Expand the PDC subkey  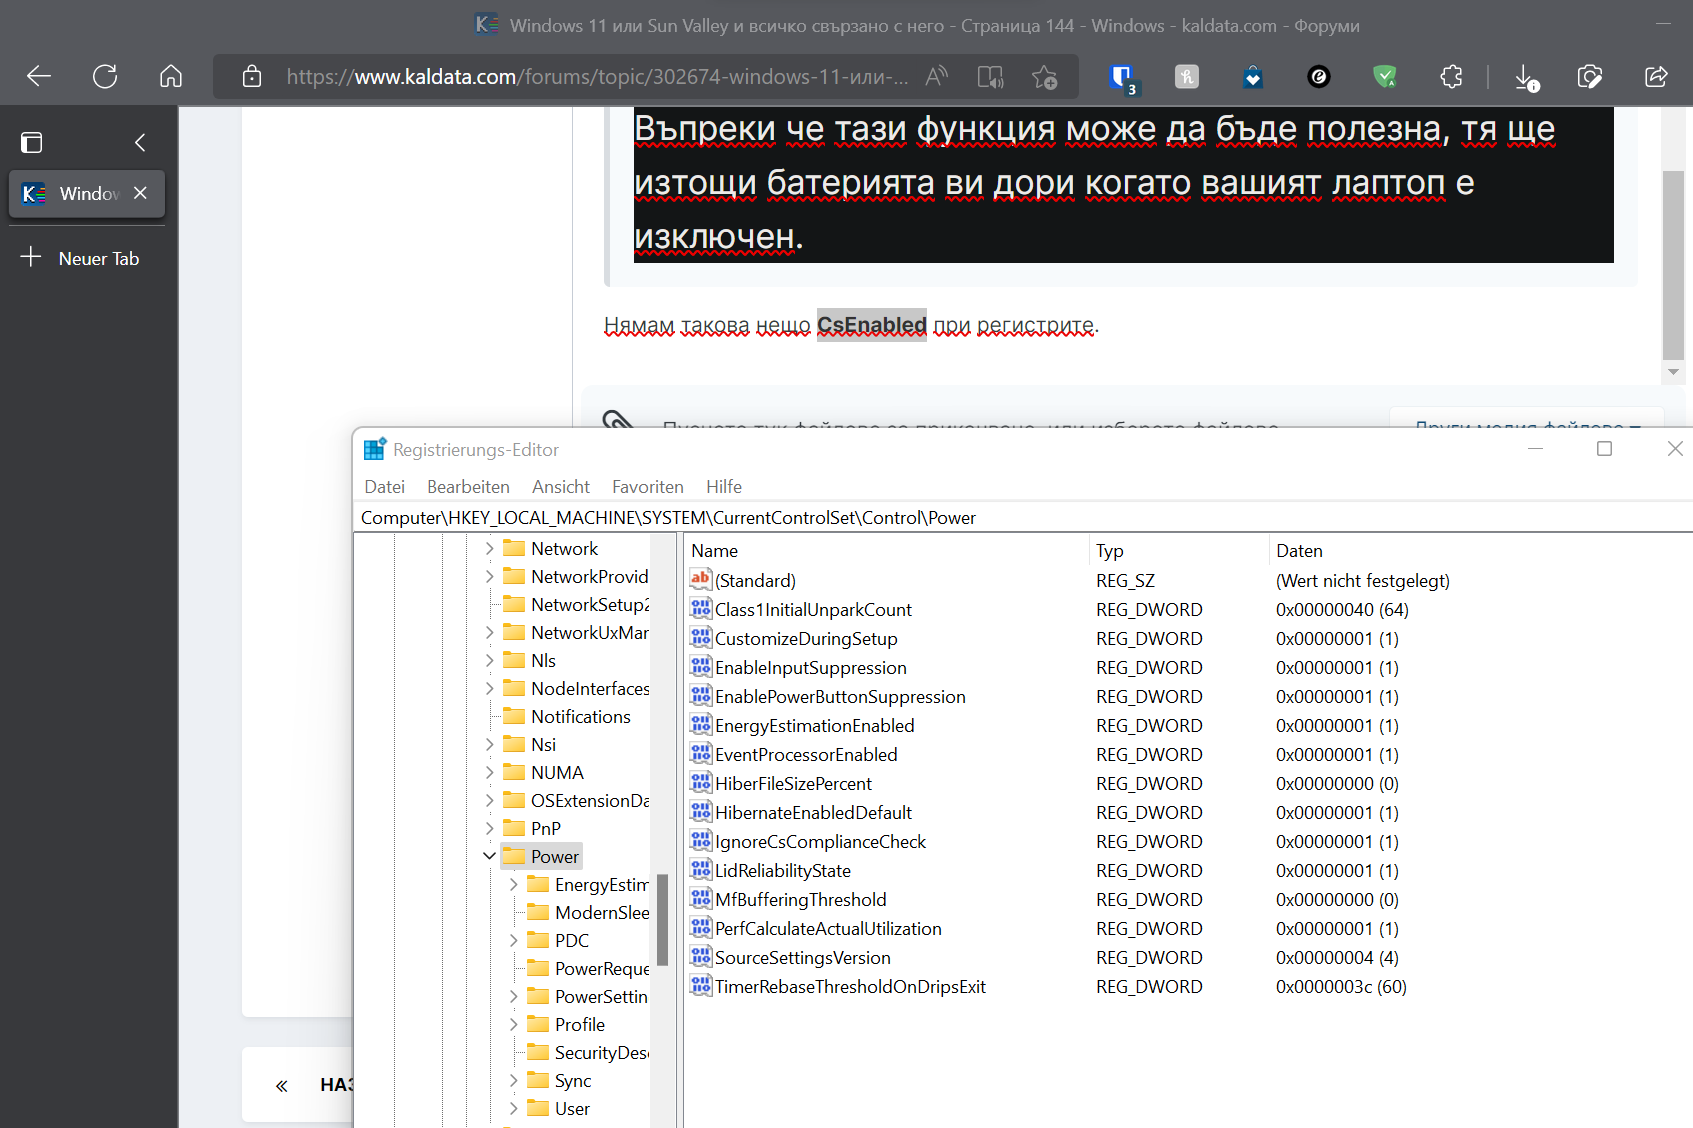coord(513,941)
